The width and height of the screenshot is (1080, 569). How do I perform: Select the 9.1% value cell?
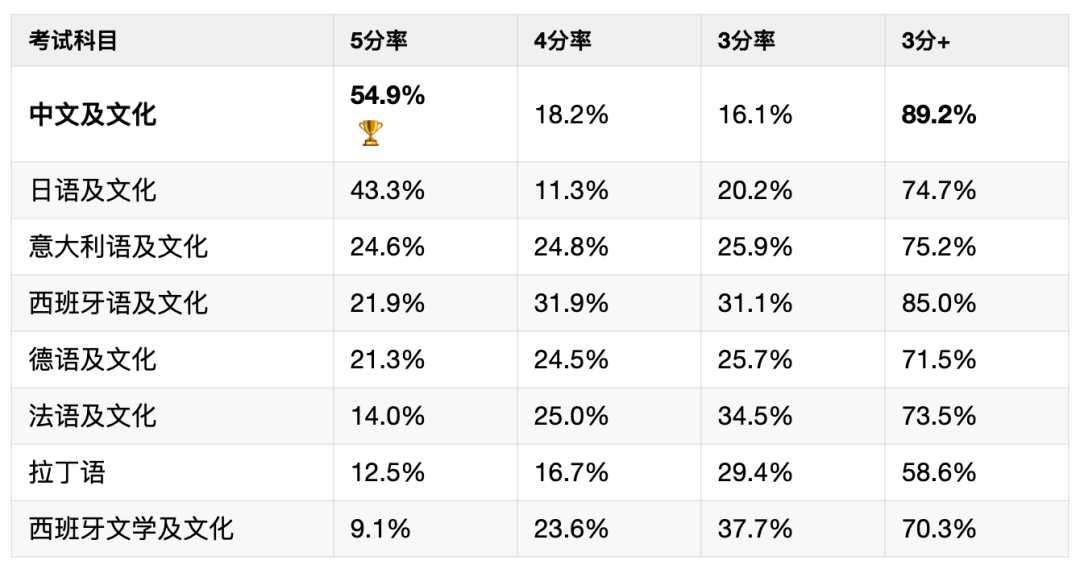380,528
